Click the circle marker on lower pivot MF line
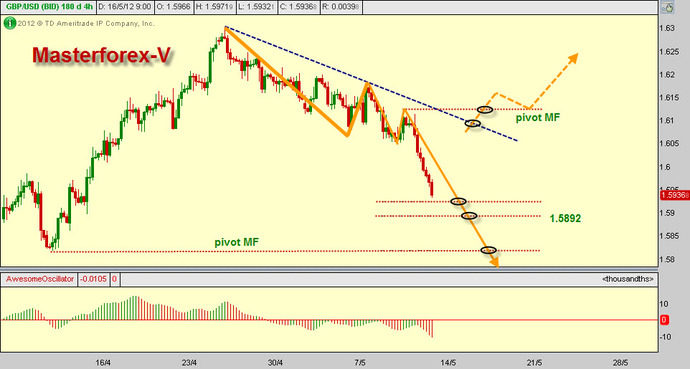 point(489,250)
